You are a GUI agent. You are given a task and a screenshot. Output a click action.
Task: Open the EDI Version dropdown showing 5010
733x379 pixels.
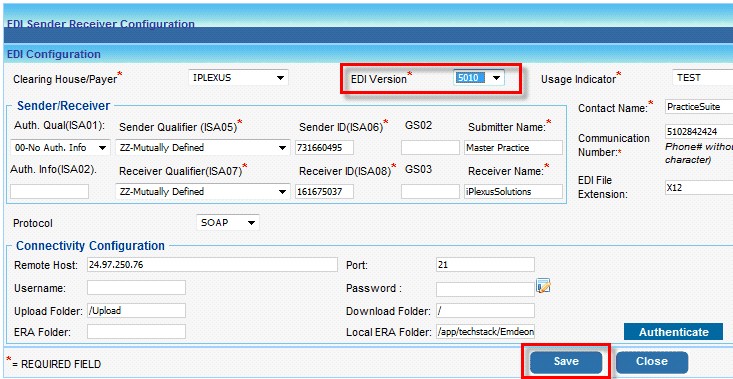[479, 78]
